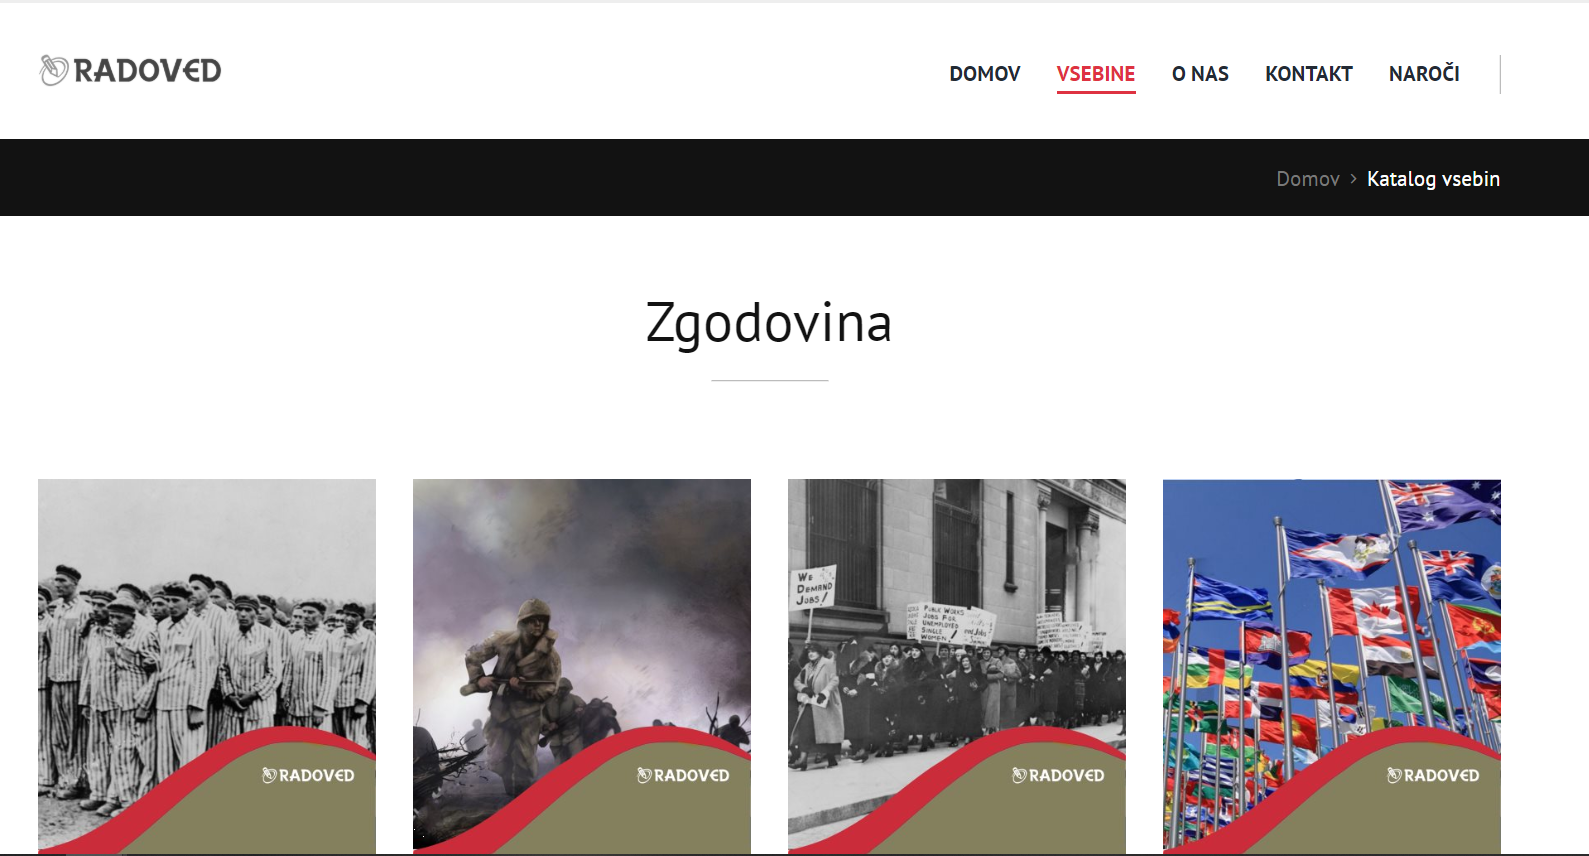This screenshot has width=1589, height=856.
Task: Go to the O nas page
Action: pos(1200,74)
